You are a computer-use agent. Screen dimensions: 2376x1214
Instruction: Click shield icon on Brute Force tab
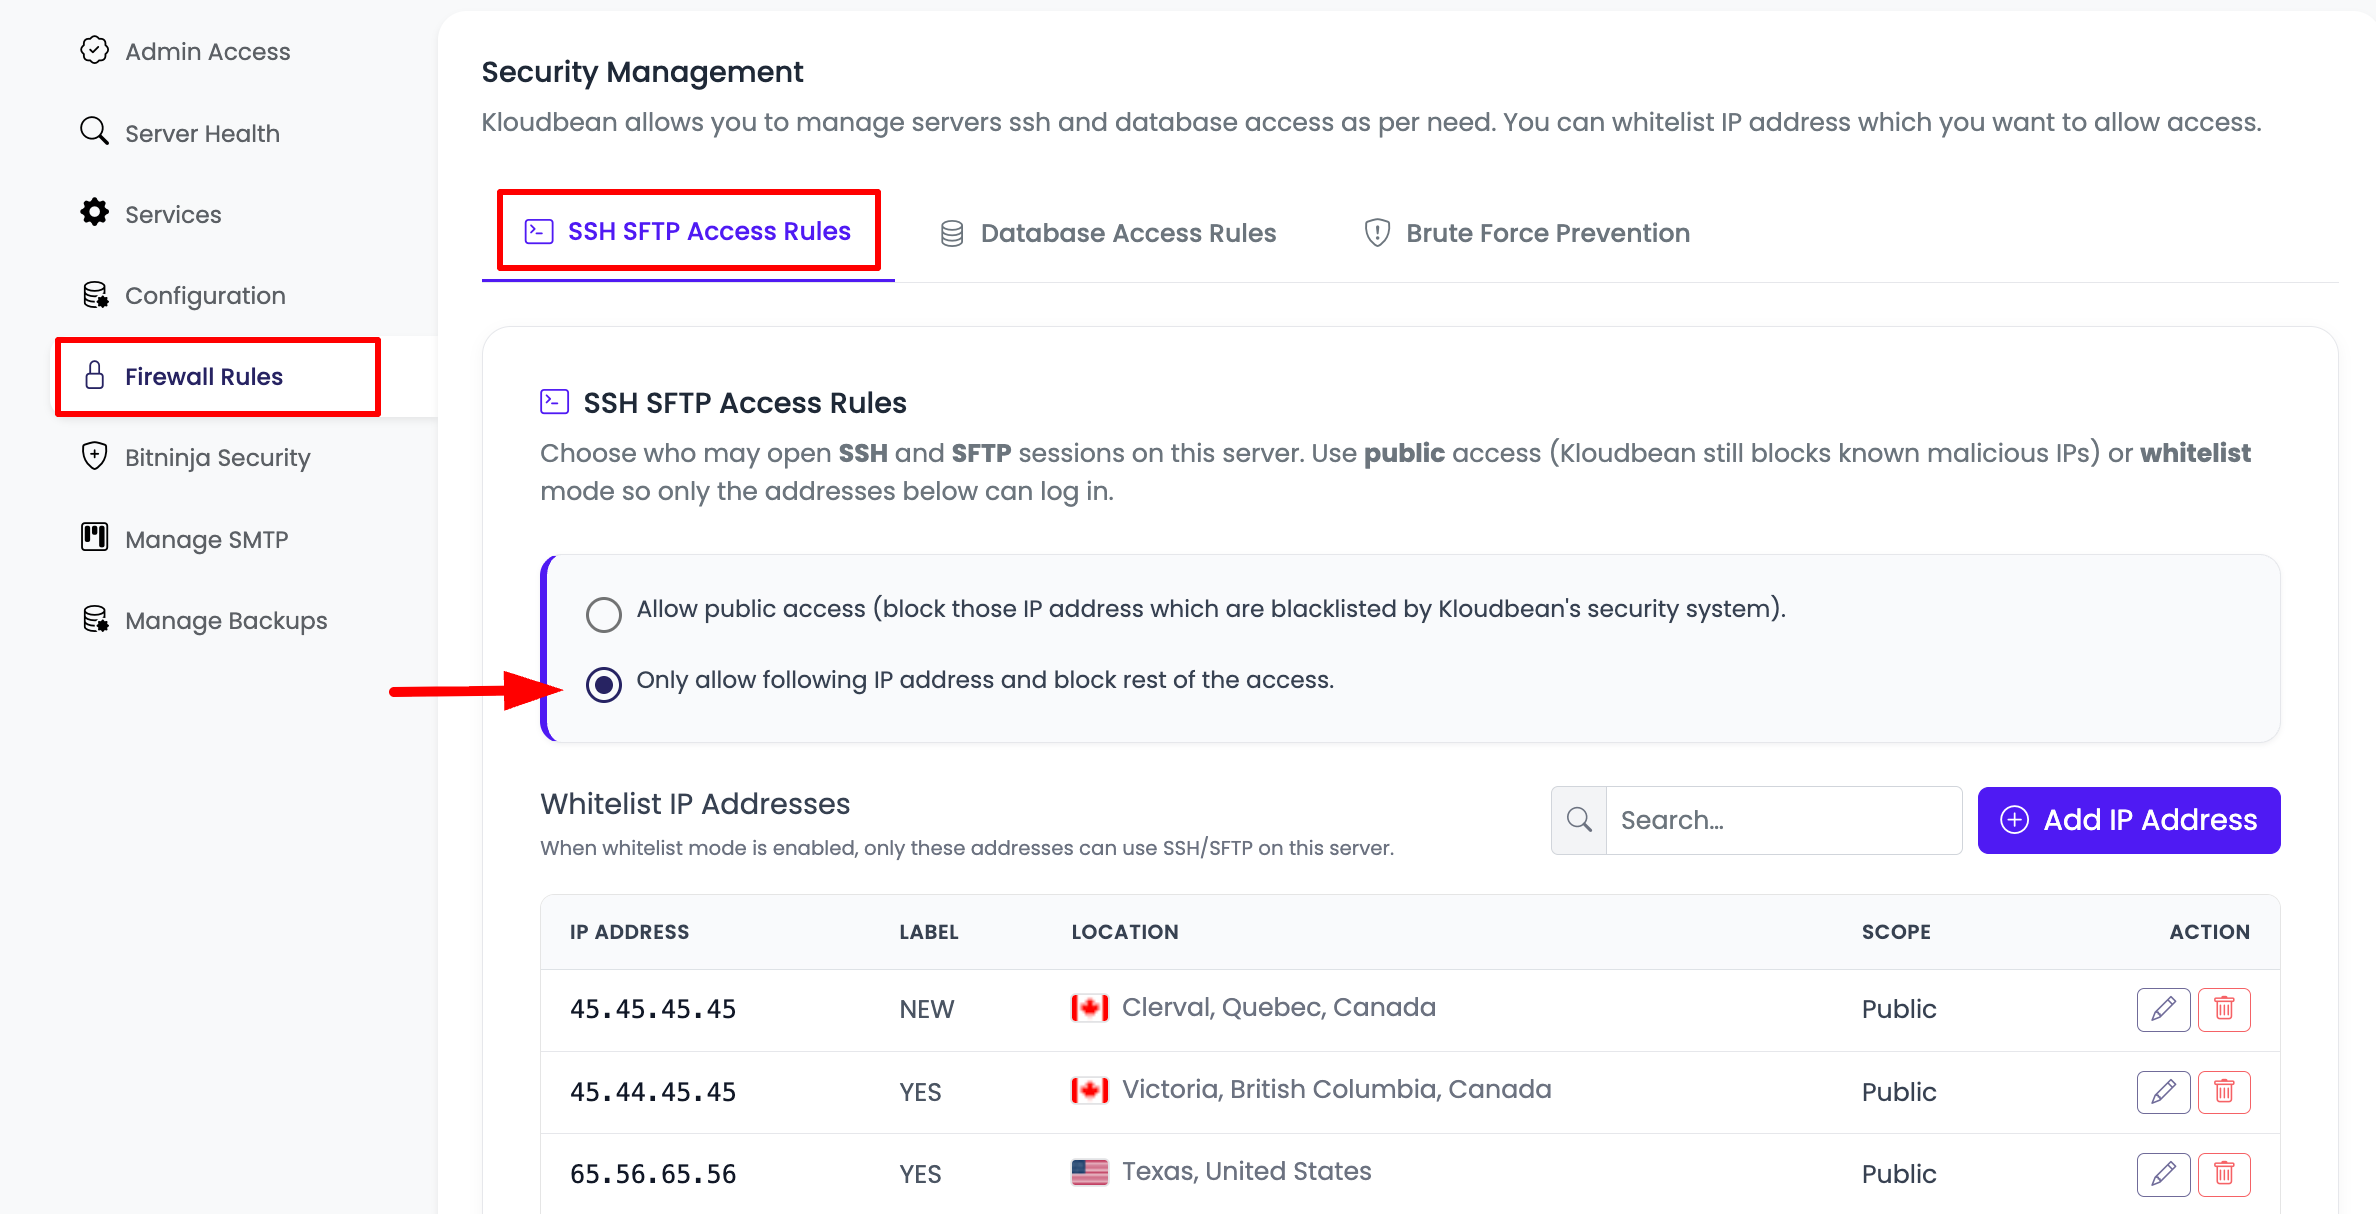[1377, 233]
